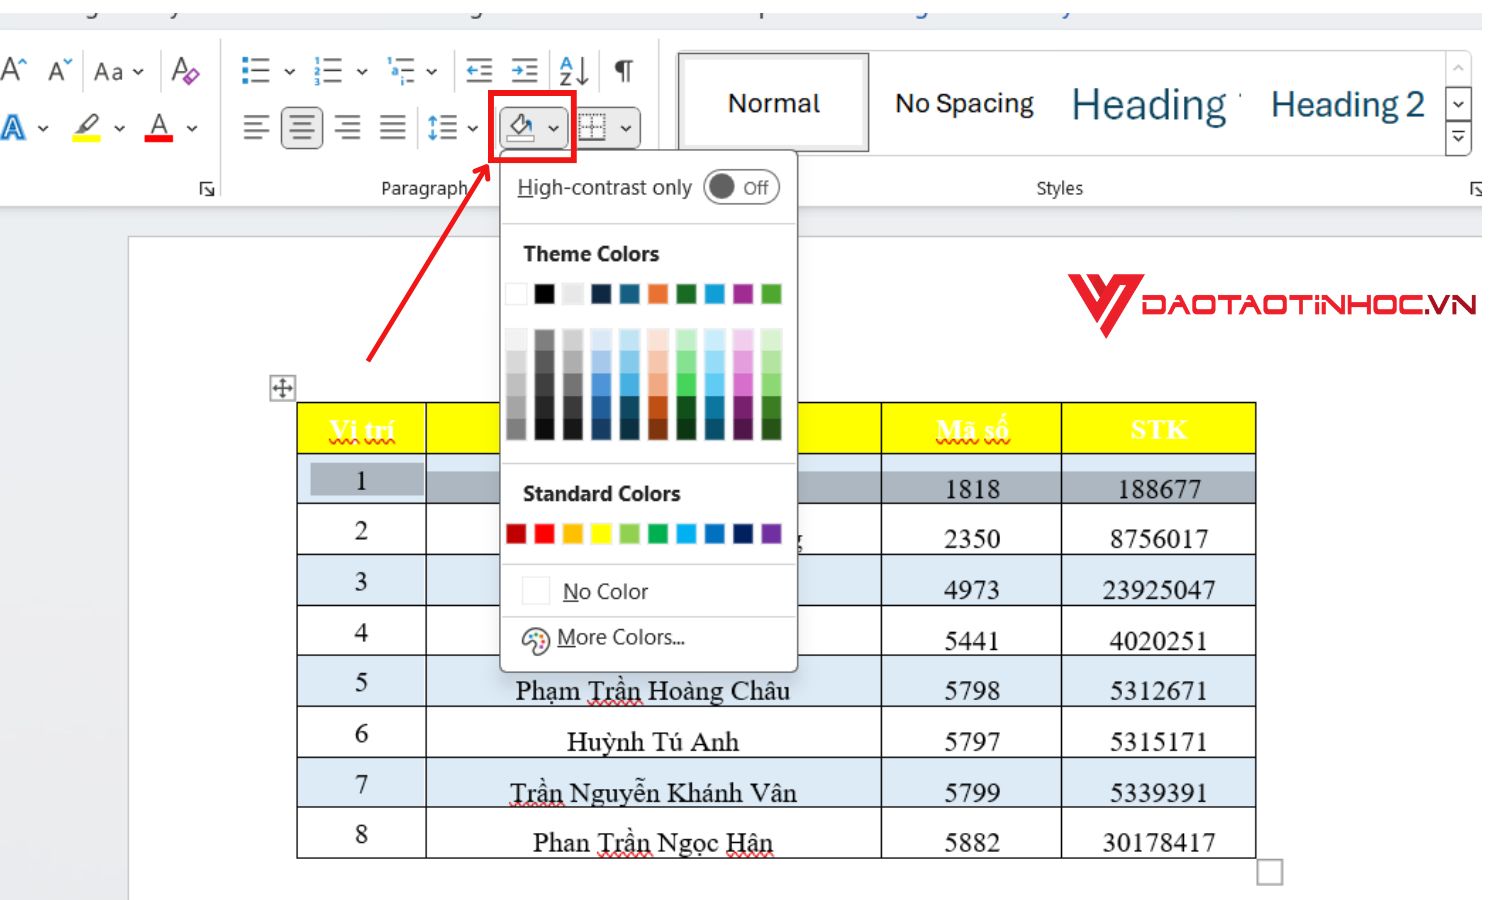Image resolution: width=1500 pixels, height=900 pixels.
Task: Collapse the Shading dropdown arrow
Action: [x=553, y=129]
